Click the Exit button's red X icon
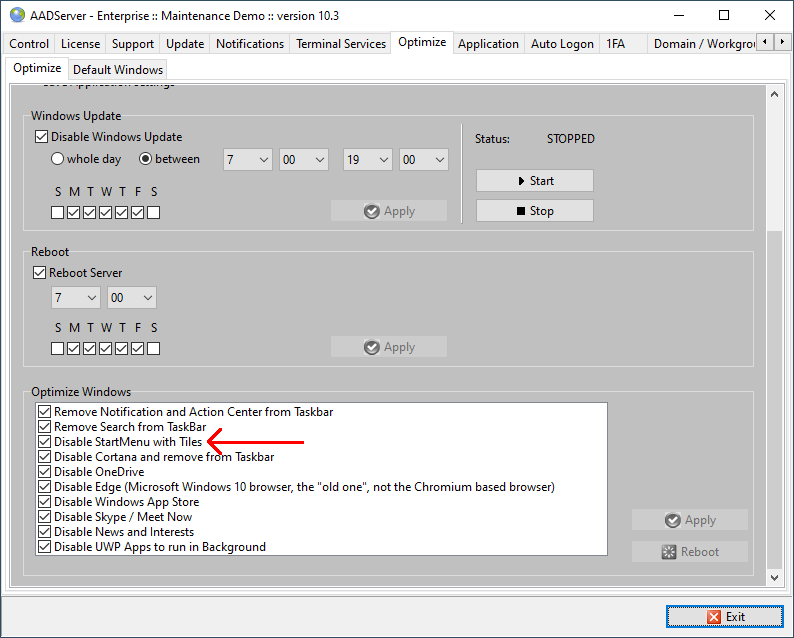This screenshot has height=638, width=794. (x=714, y=617)
